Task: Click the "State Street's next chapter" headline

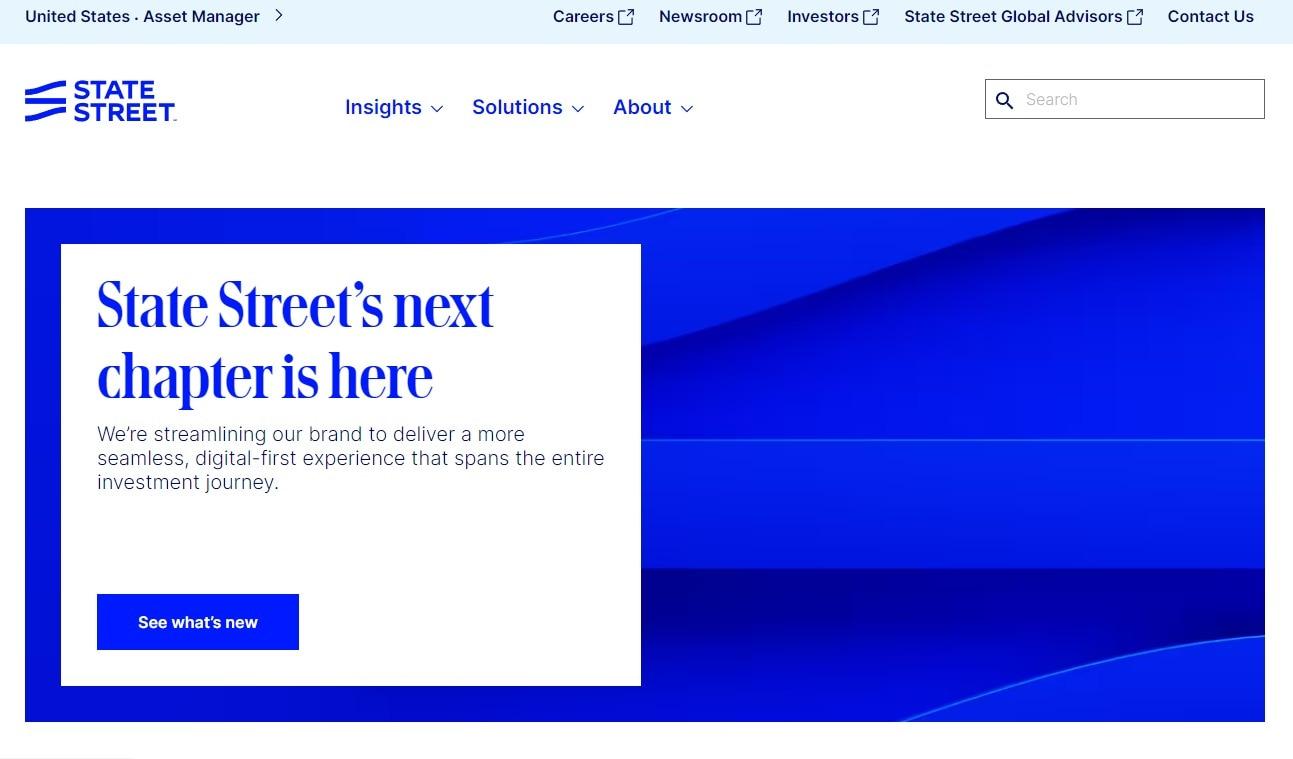Action: 295,340
